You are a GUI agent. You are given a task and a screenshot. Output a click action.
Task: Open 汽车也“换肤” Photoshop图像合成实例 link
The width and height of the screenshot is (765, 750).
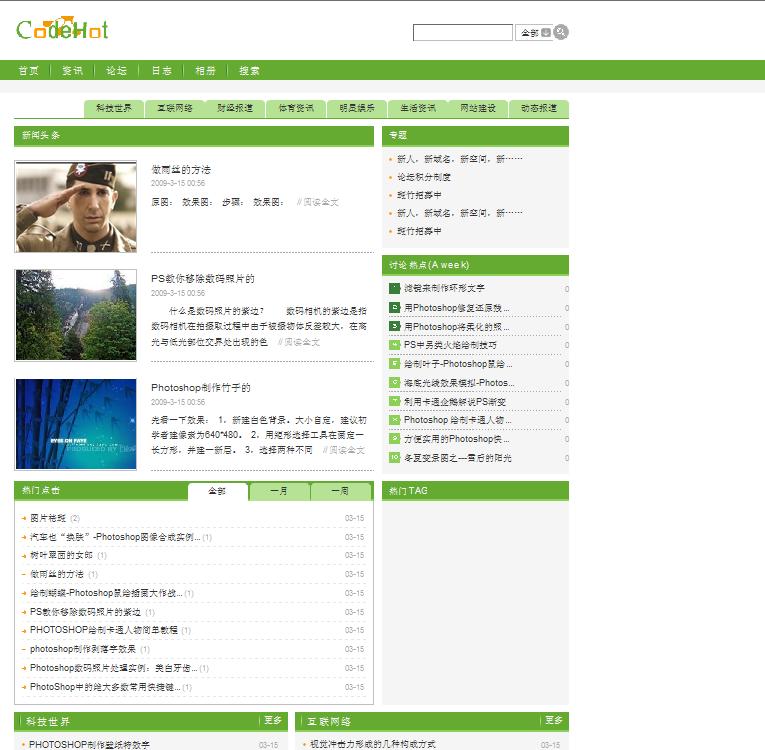pyautogui.click(x=115, y=537)
